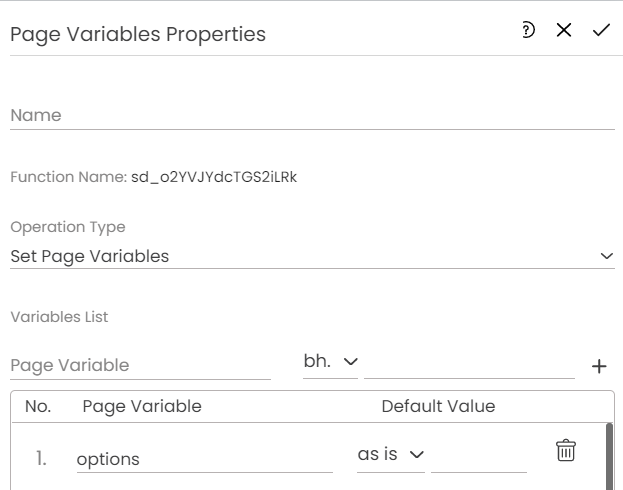Click the "Variables List" section label

click(59, 317)
